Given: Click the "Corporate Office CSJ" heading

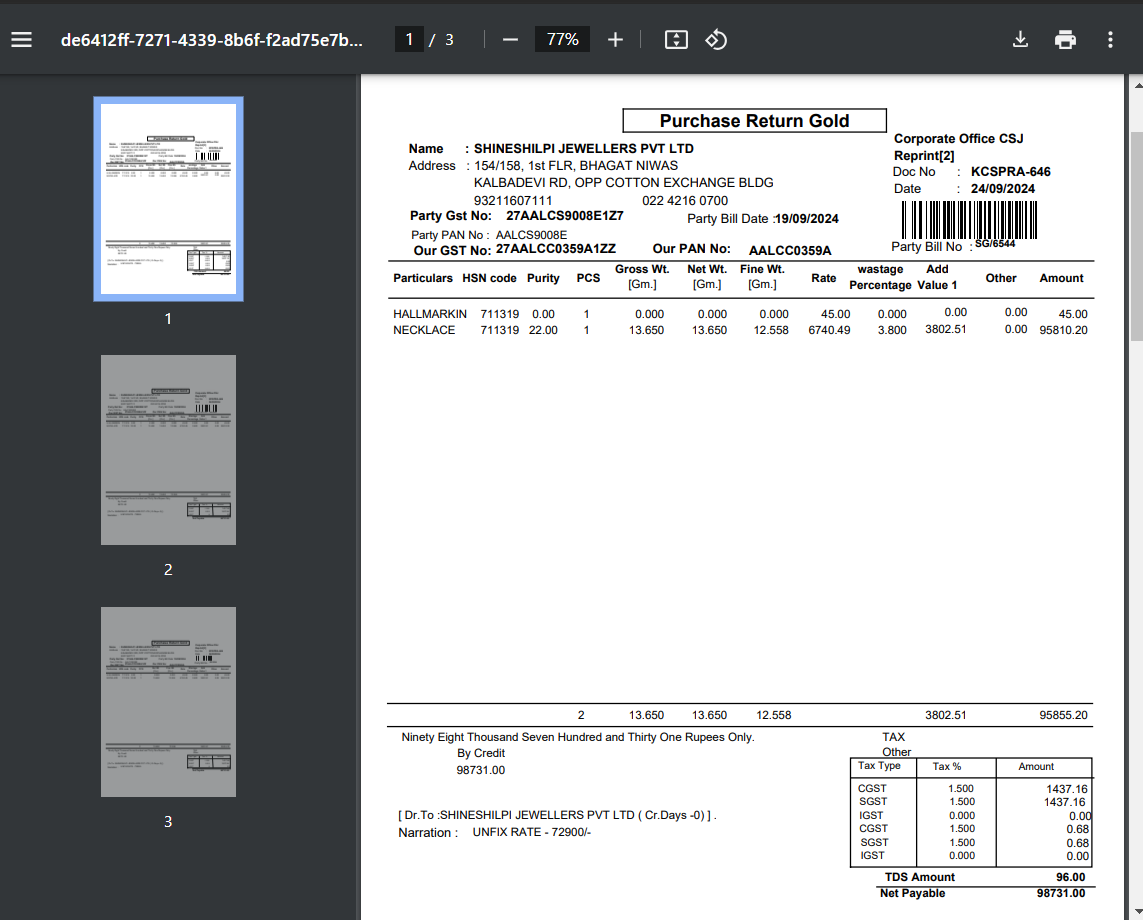Looking at the screenshot, I should tap(959, 139).
